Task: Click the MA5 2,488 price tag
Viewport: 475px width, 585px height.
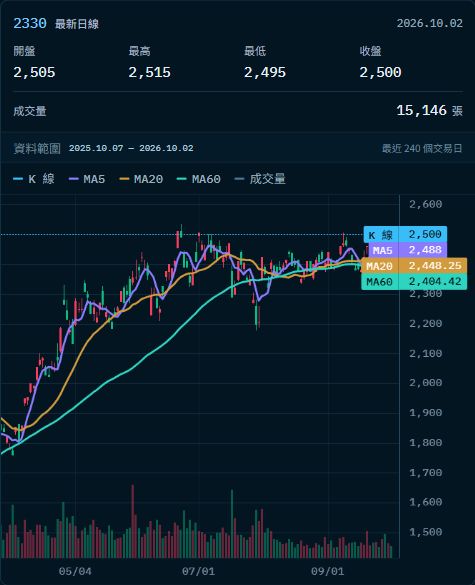Action: point(408,250)
